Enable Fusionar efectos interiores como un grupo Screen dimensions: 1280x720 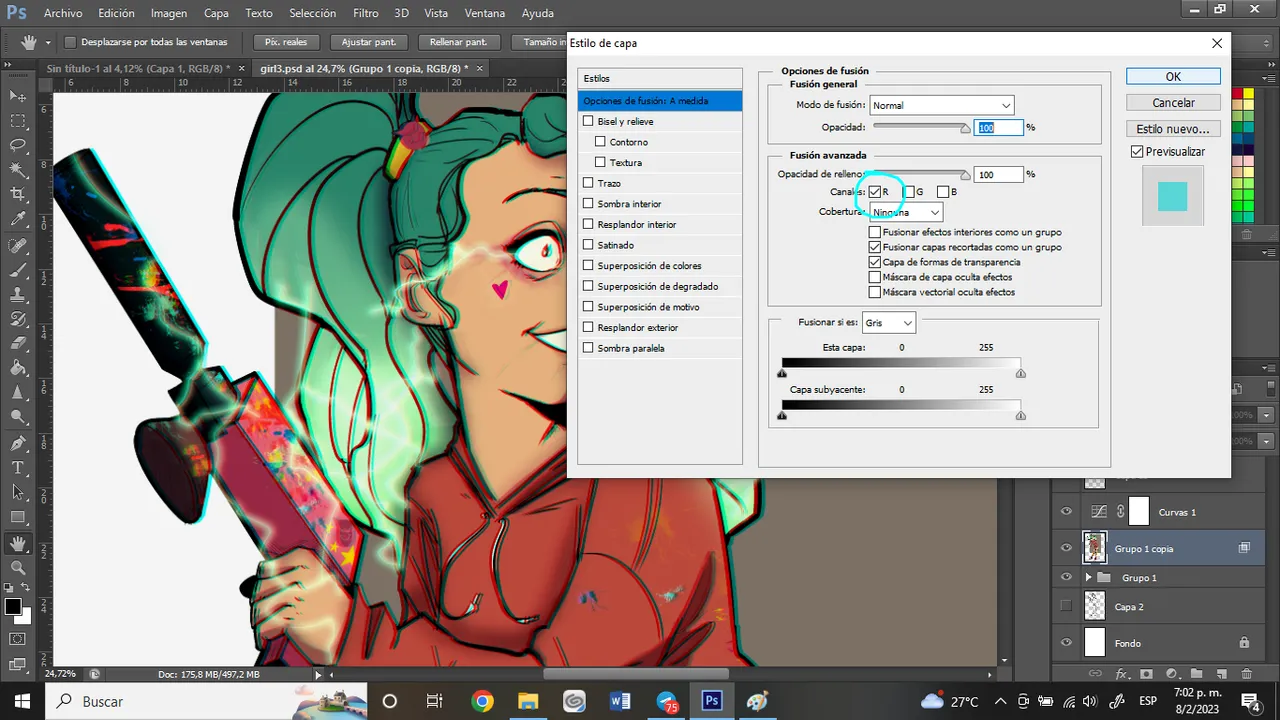875,232
